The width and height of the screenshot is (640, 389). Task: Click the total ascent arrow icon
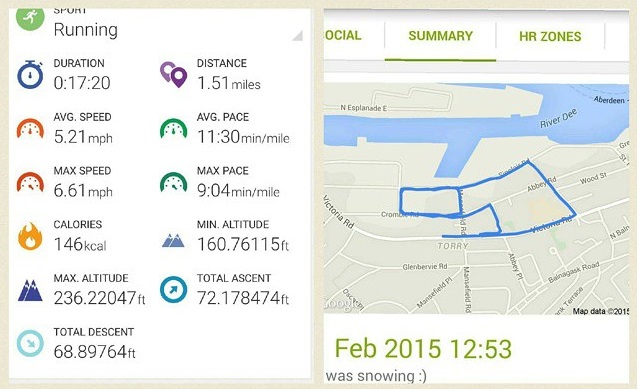173,290
